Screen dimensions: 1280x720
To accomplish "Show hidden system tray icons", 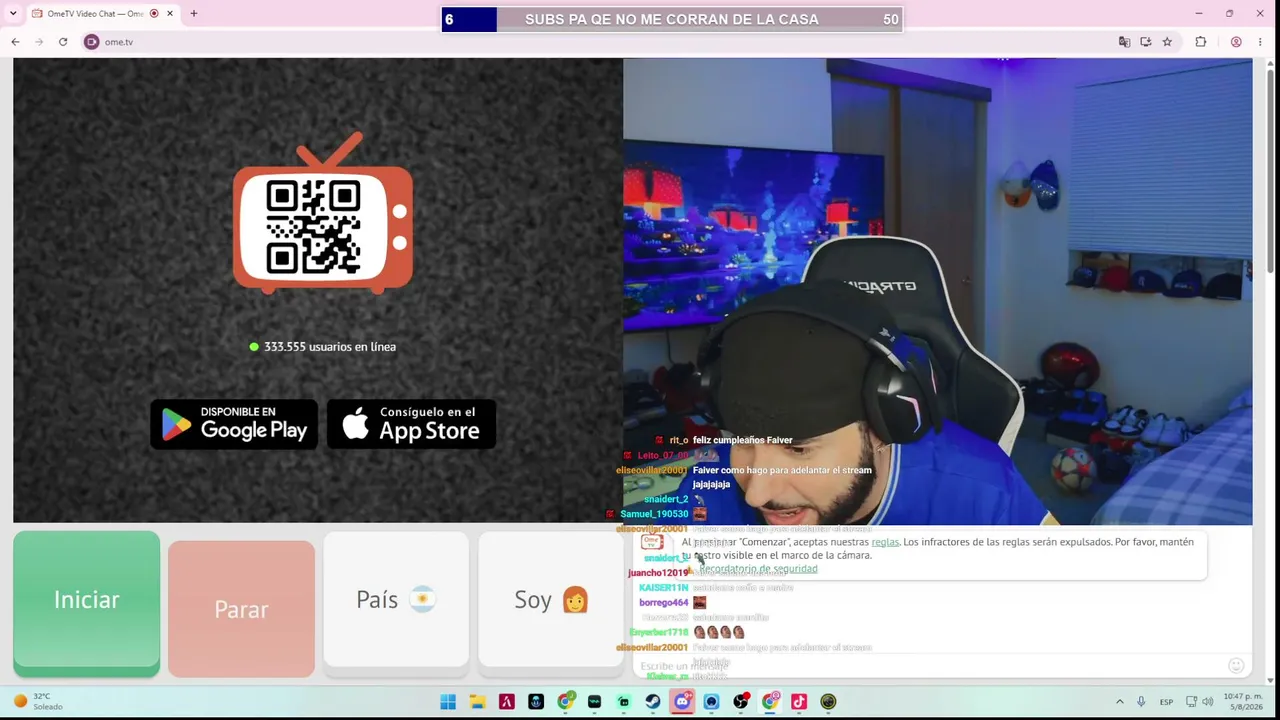I will point(1119,702).
